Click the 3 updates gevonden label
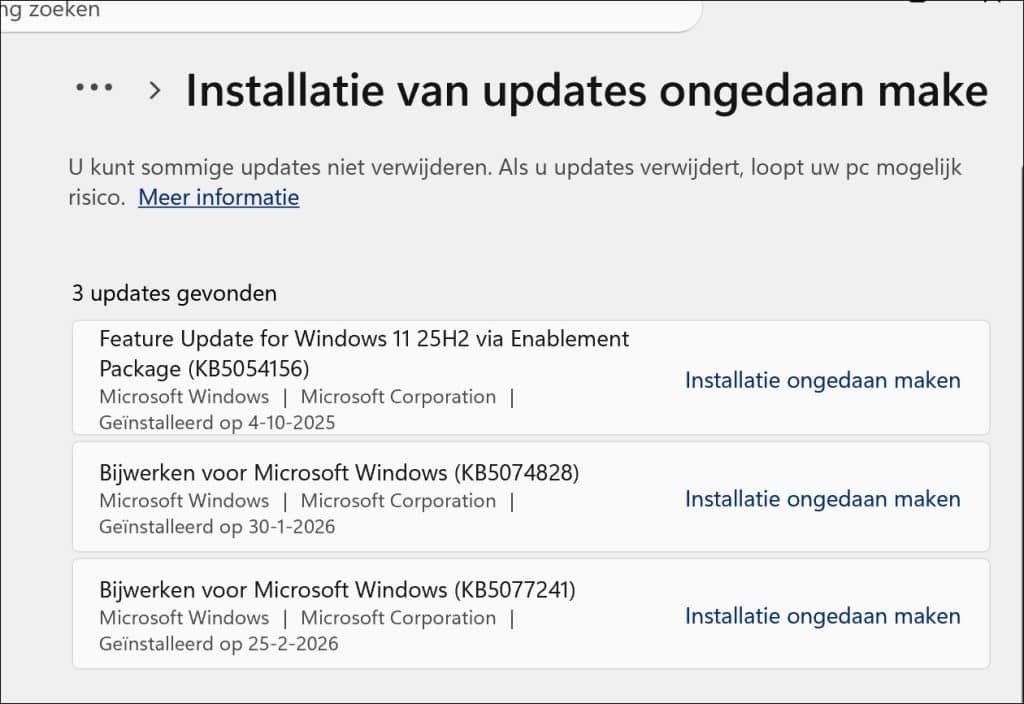This screenshot has height=704, width=1024. tap(173, 293)
